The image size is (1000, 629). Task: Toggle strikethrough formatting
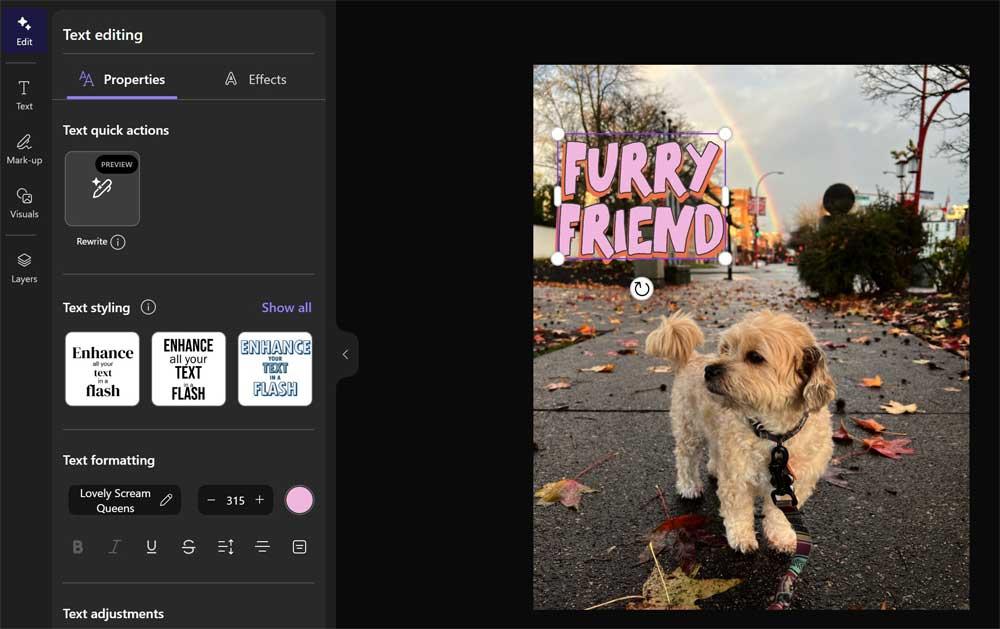[x=188, y=547]
